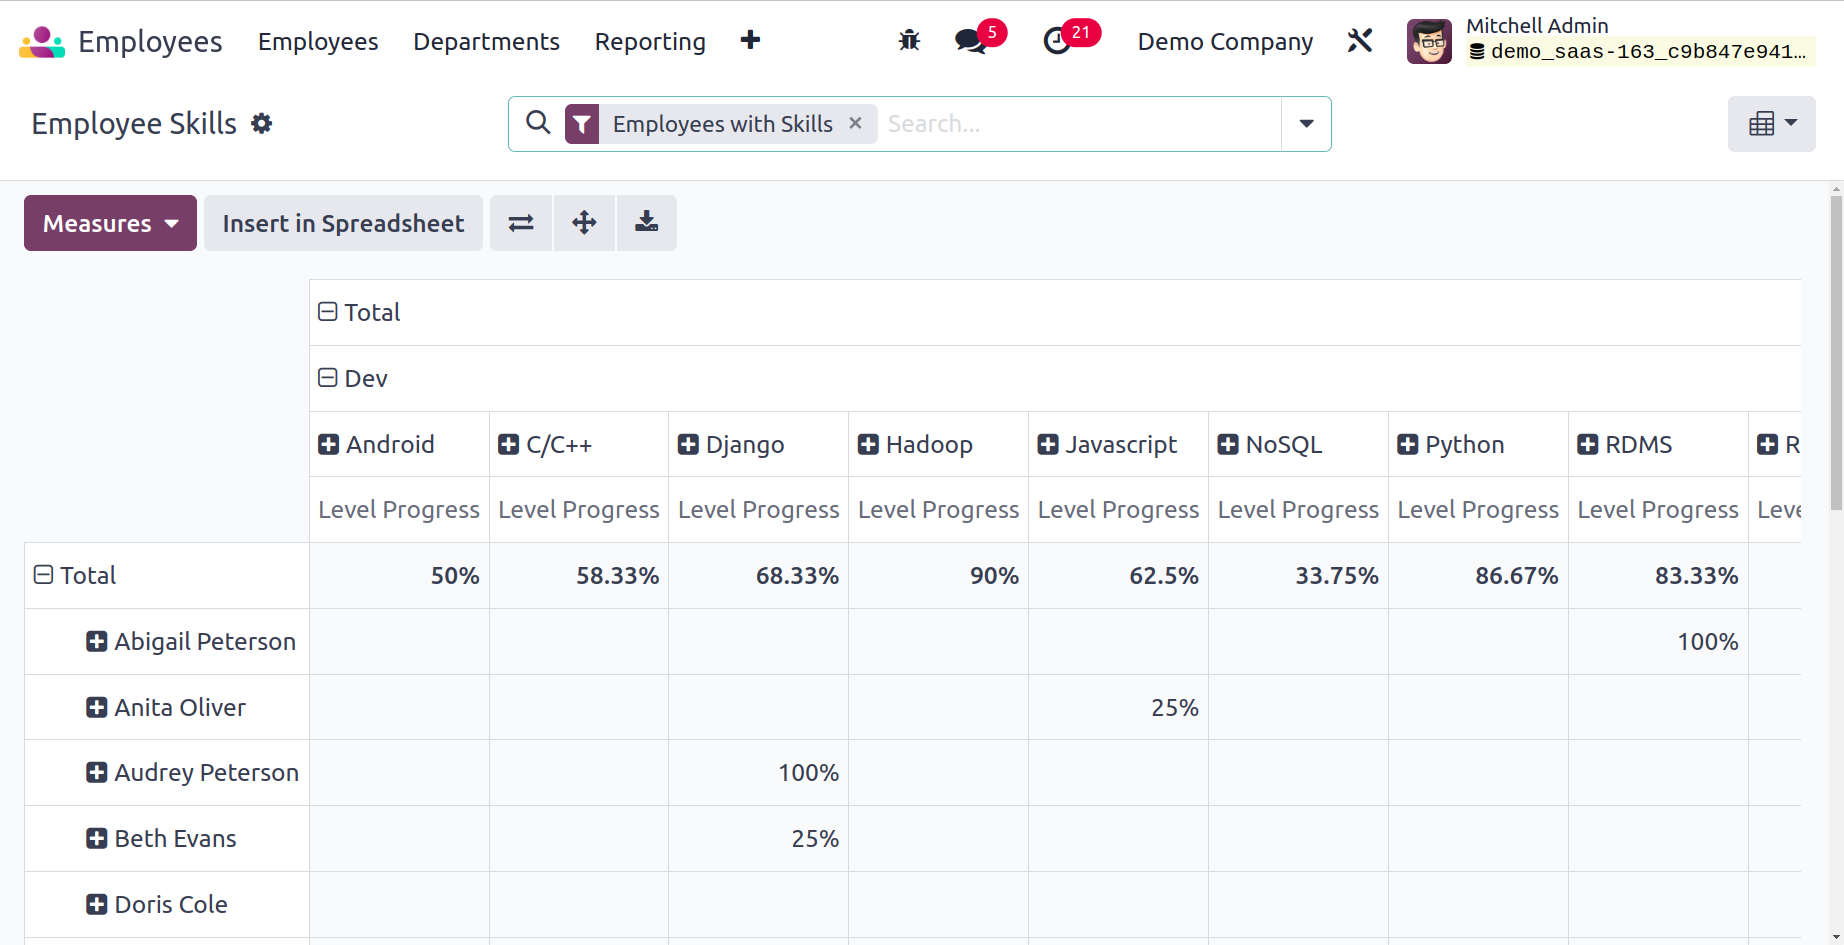Sort by Python Level Progress header
This screenshot has height=945, width=1844.
[x=1478, y=510]
